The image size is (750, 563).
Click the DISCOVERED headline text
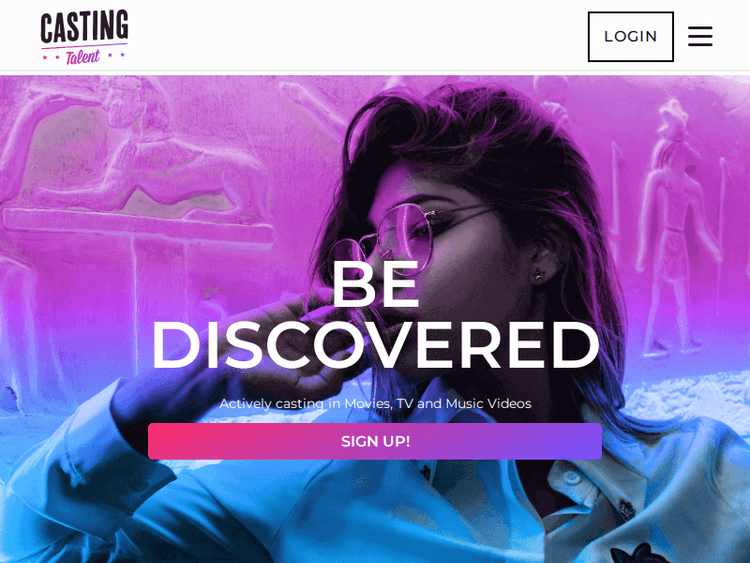point(375,345)
